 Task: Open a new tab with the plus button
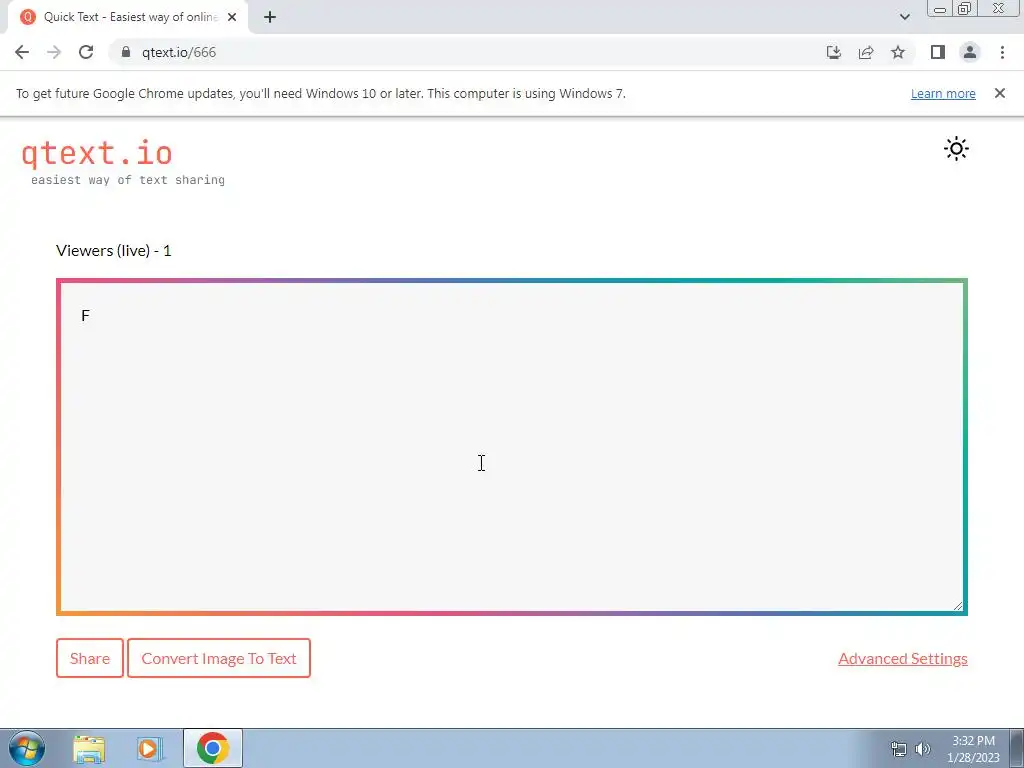270,17
